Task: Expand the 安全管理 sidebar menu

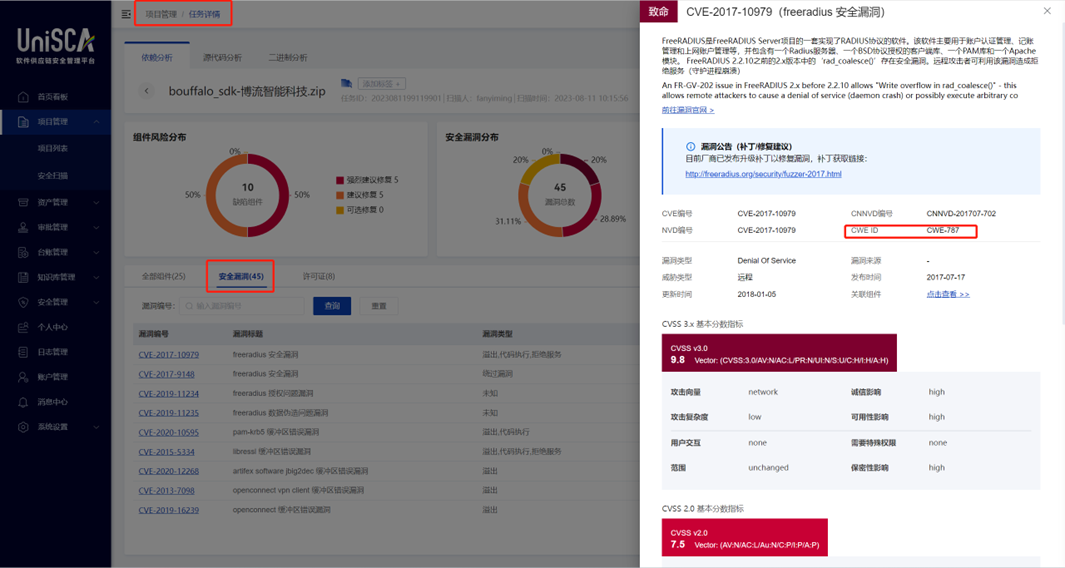Action: point(96,302)
